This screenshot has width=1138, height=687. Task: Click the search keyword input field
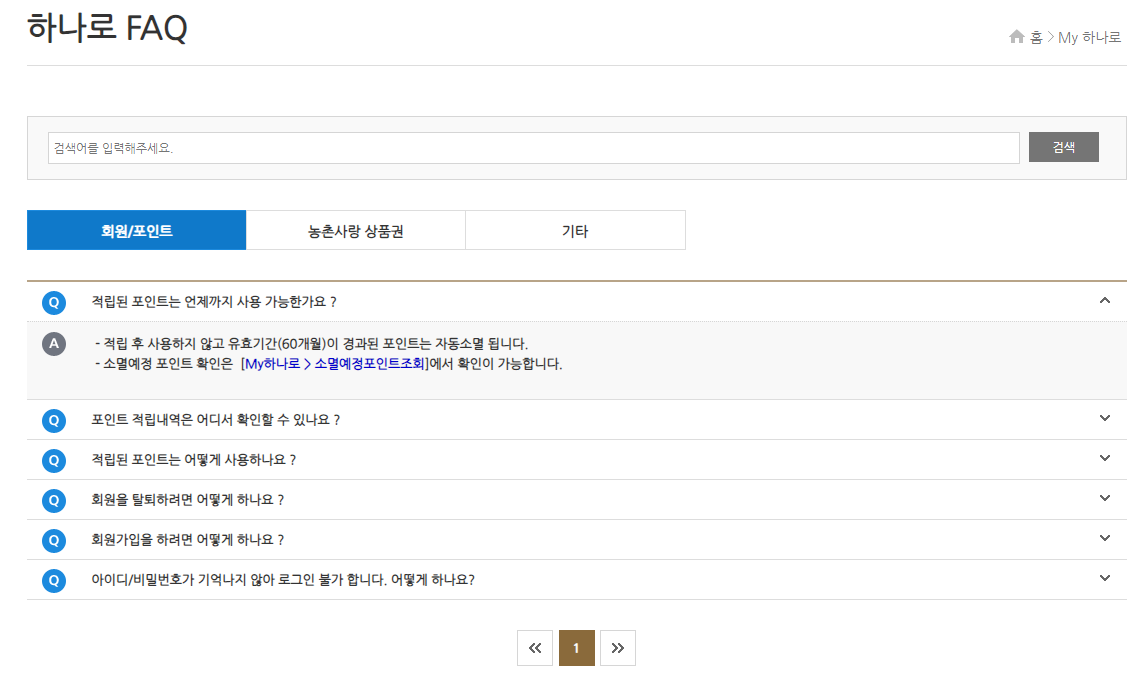534,147
